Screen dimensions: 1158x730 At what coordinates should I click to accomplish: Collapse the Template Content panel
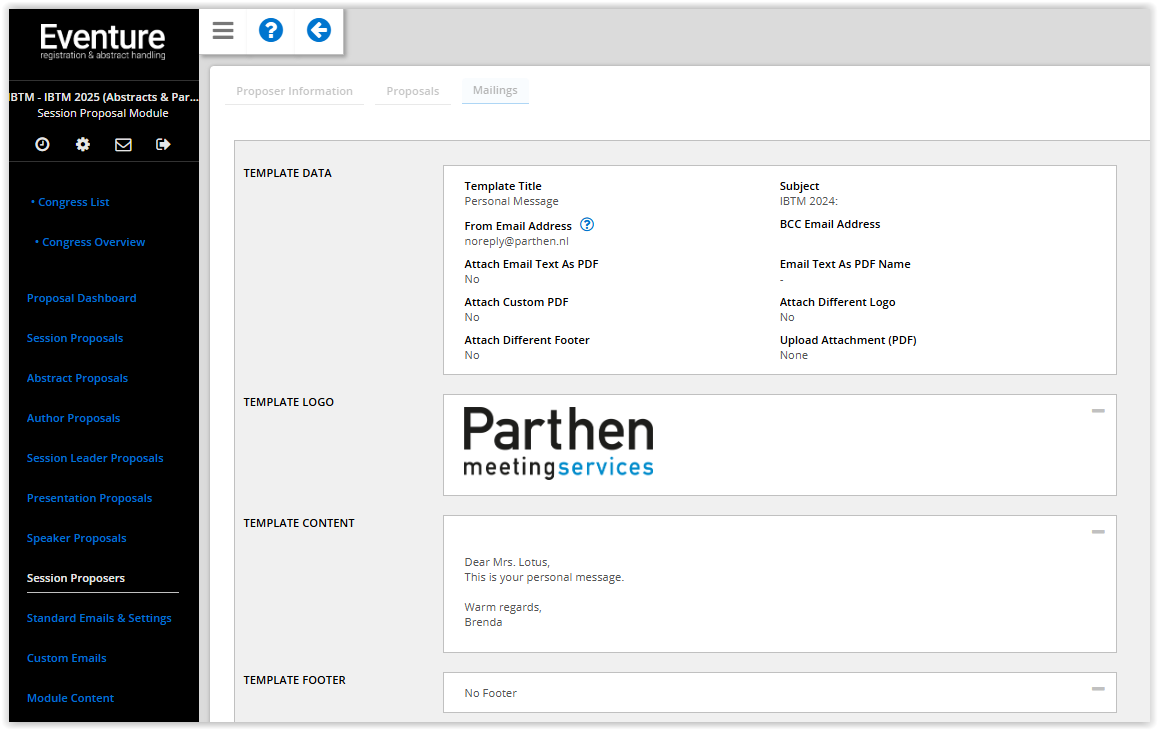(1098, 532)
